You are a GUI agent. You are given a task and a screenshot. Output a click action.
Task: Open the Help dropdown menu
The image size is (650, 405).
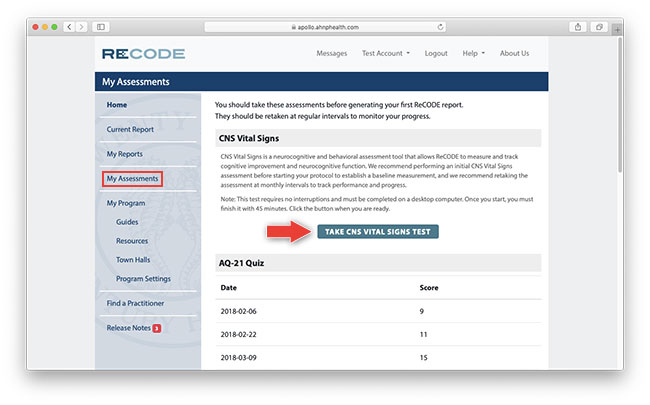coord(473,53)
